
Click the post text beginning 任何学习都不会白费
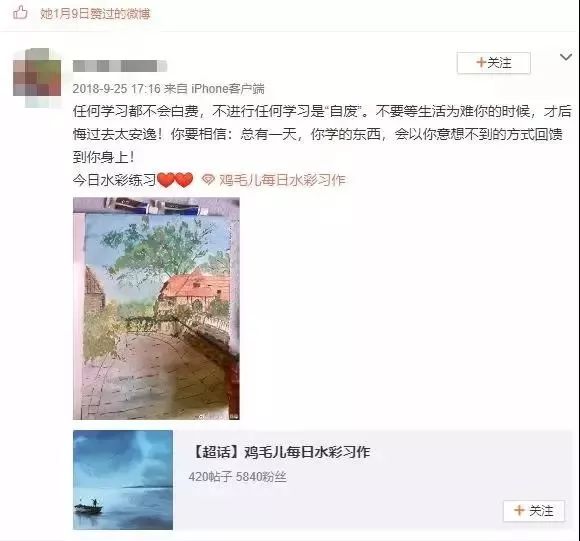(322, 134)
